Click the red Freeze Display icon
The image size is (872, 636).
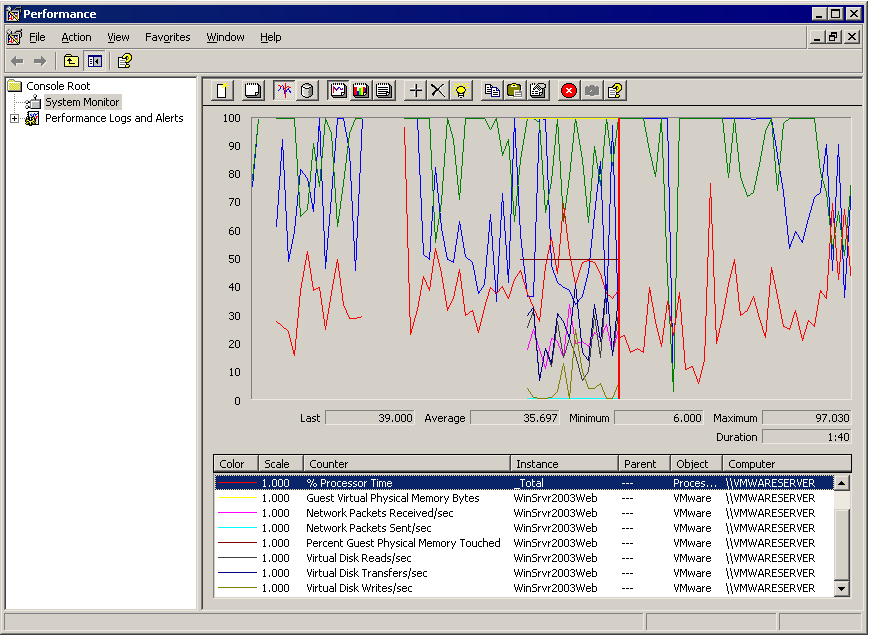(x=569, y=91)
